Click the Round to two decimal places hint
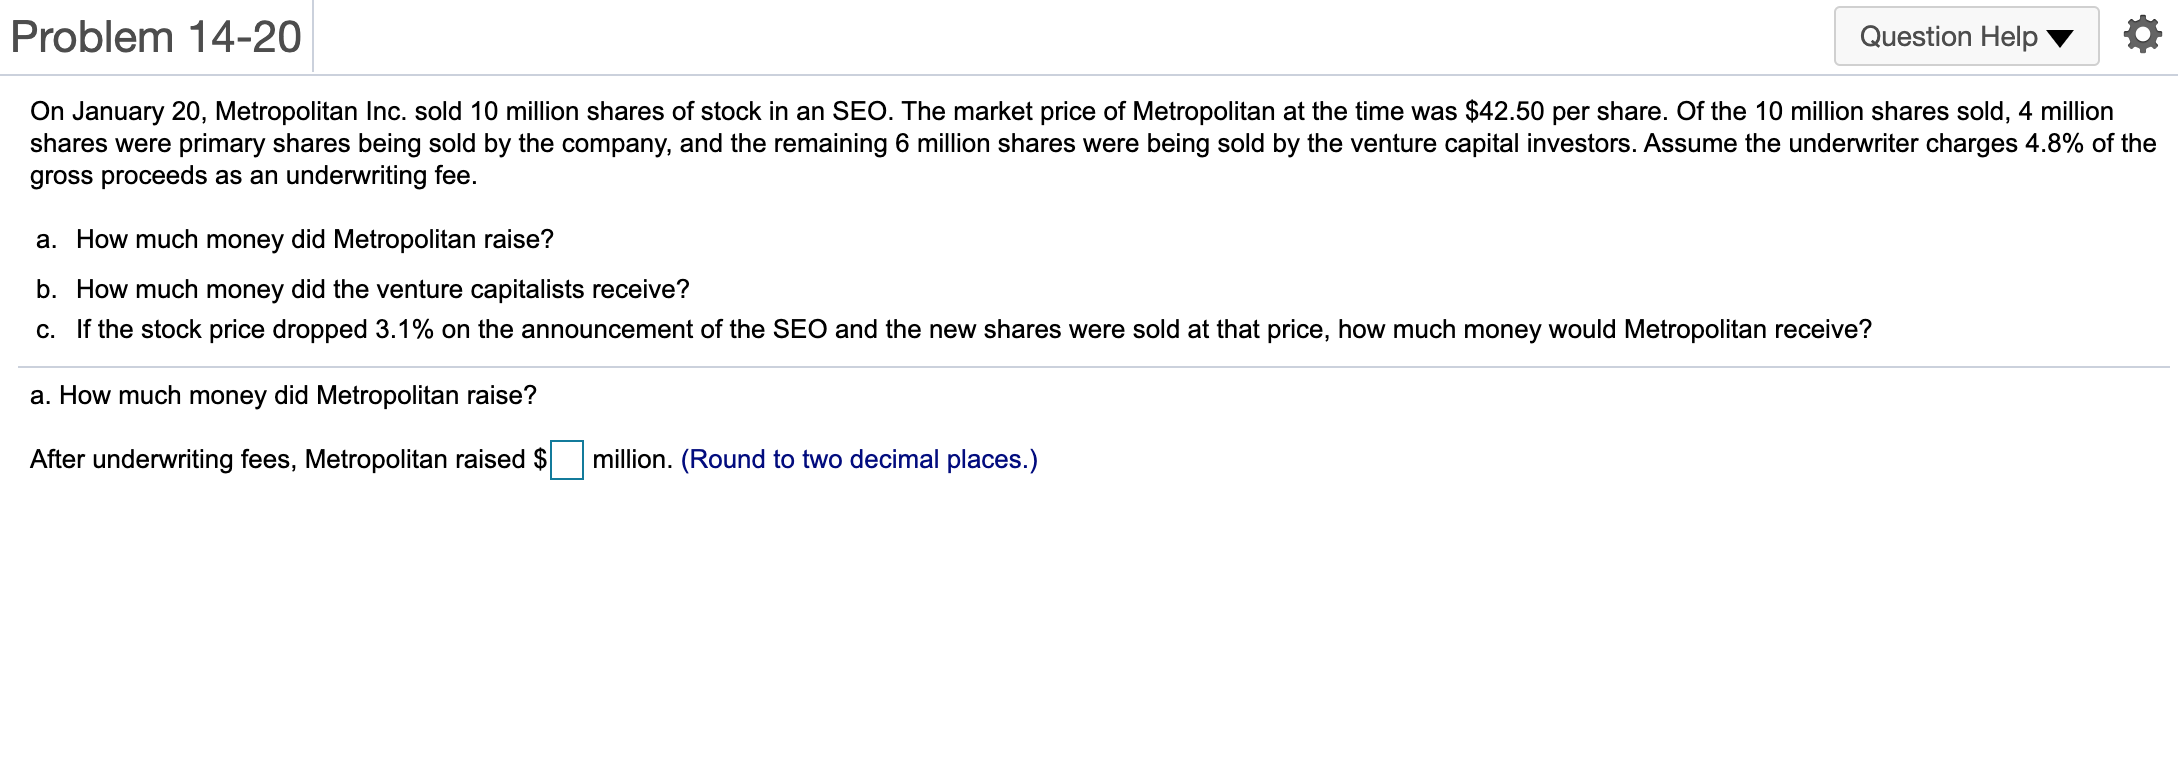The width and height of the screenshot is (2178, 758). [x=859, y=459]
